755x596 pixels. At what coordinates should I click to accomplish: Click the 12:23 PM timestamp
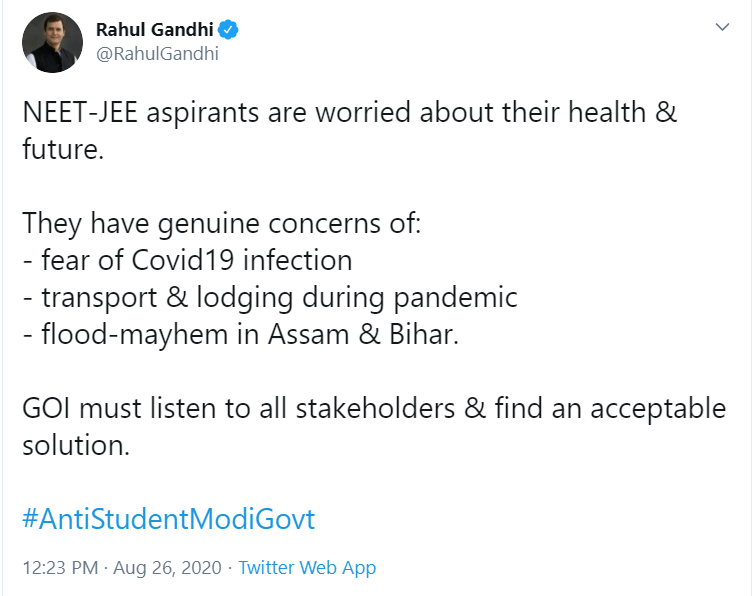(60, 568)
